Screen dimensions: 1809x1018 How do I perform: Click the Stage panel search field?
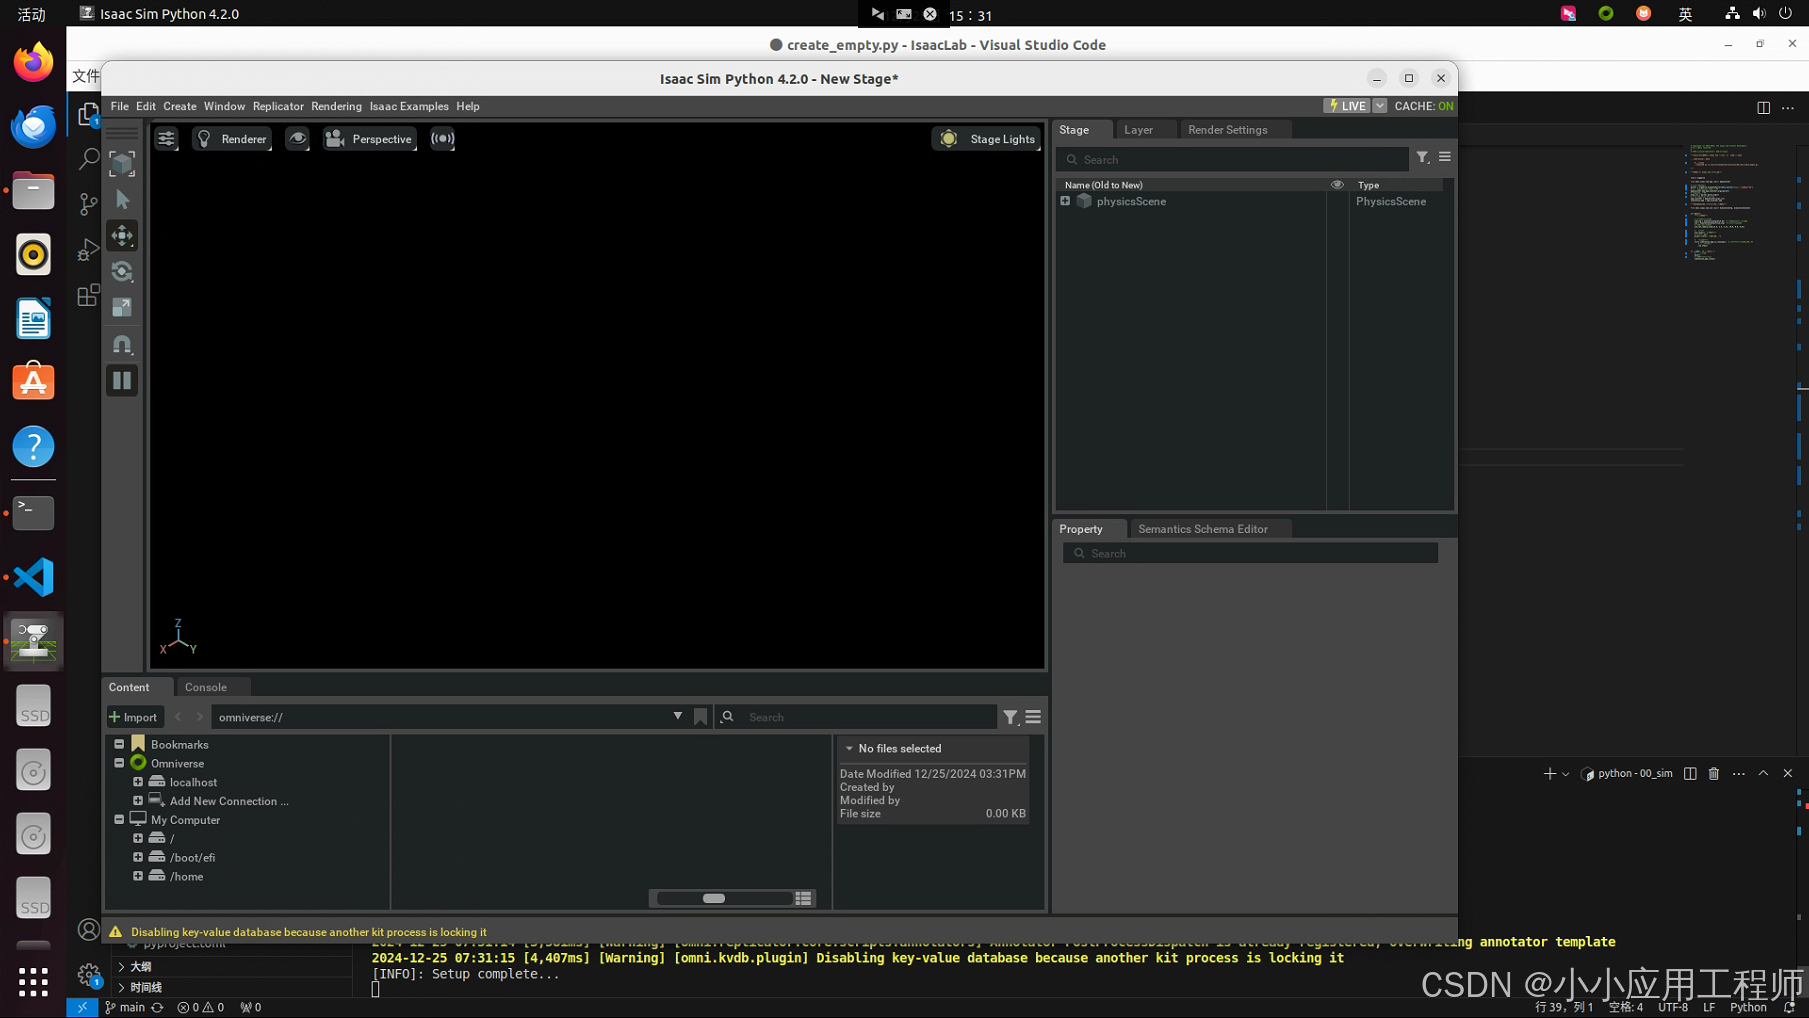(1232, 160)
